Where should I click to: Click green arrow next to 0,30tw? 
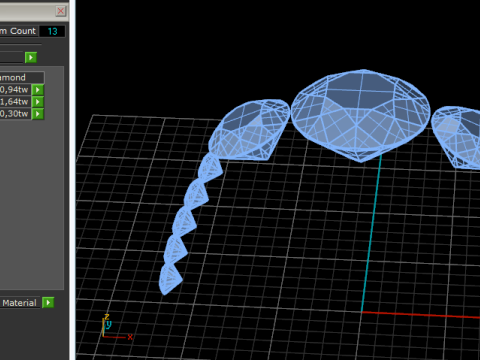(x=38, y=114)
